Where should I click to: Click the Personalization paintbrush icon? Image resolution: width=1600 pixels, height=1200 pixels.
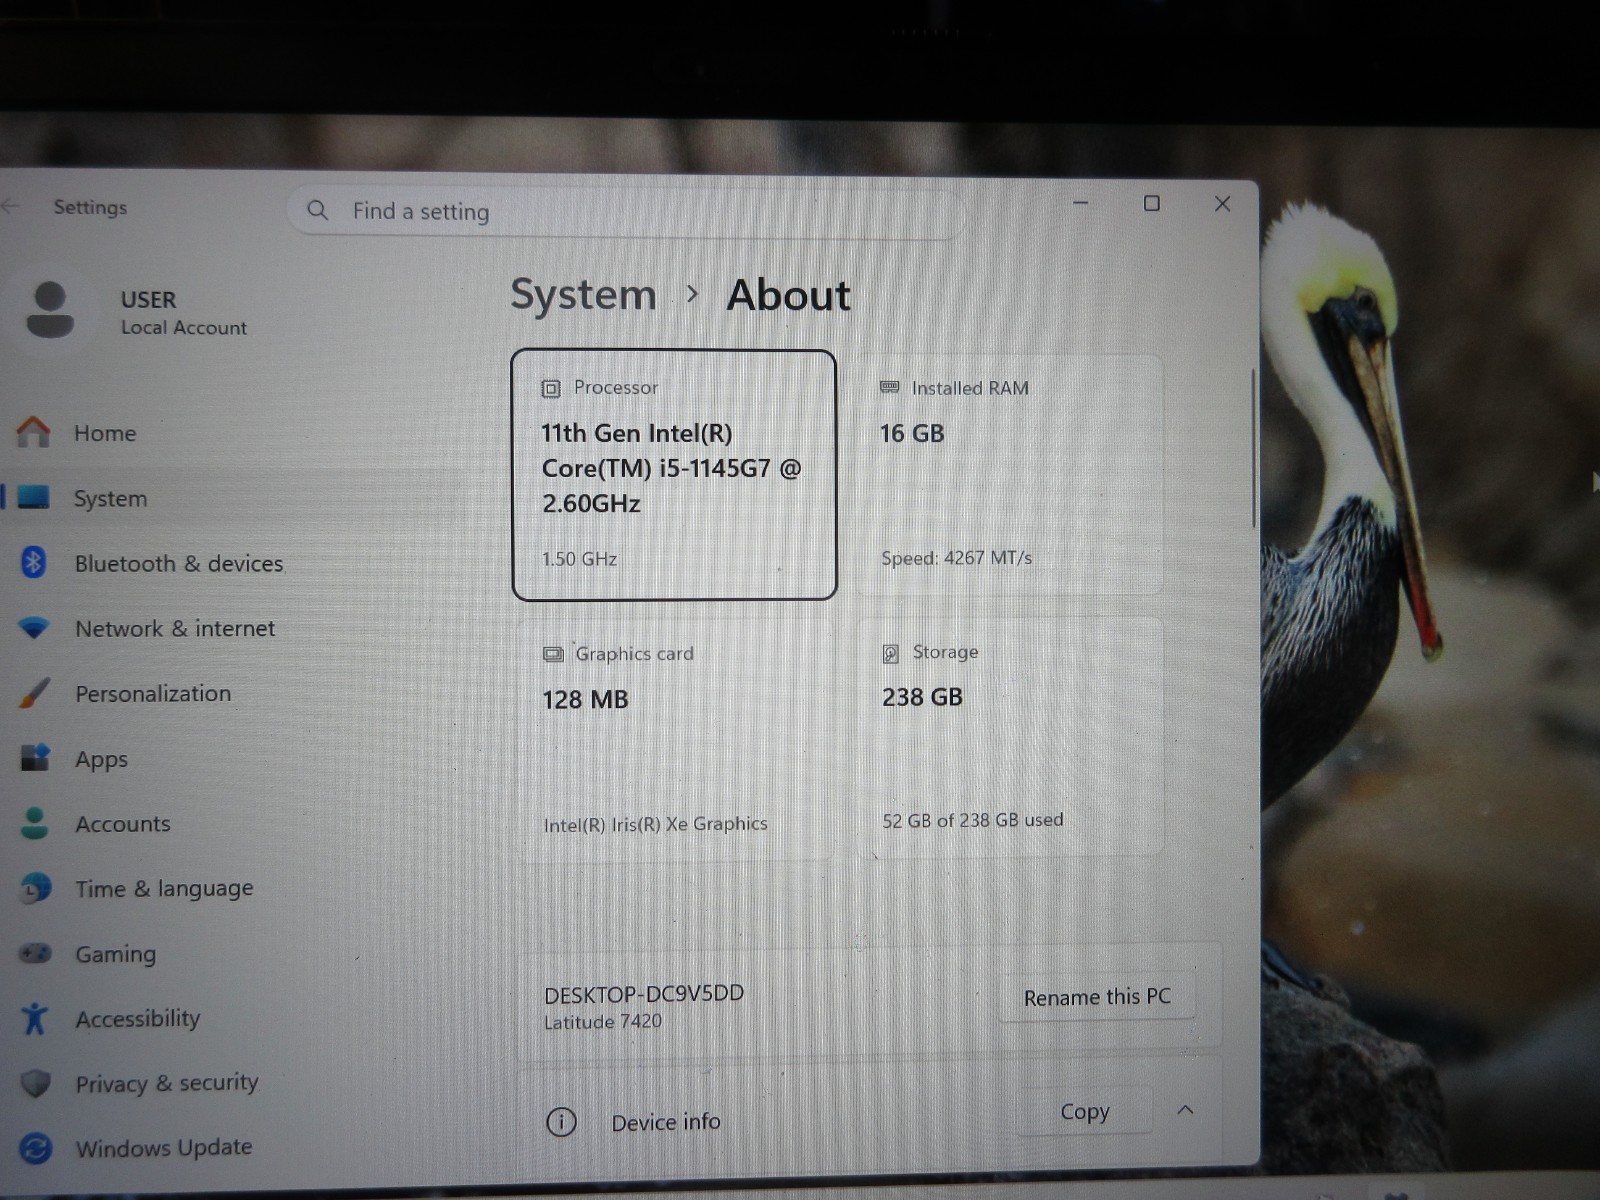pyautogui.click(x=34, y=693)
